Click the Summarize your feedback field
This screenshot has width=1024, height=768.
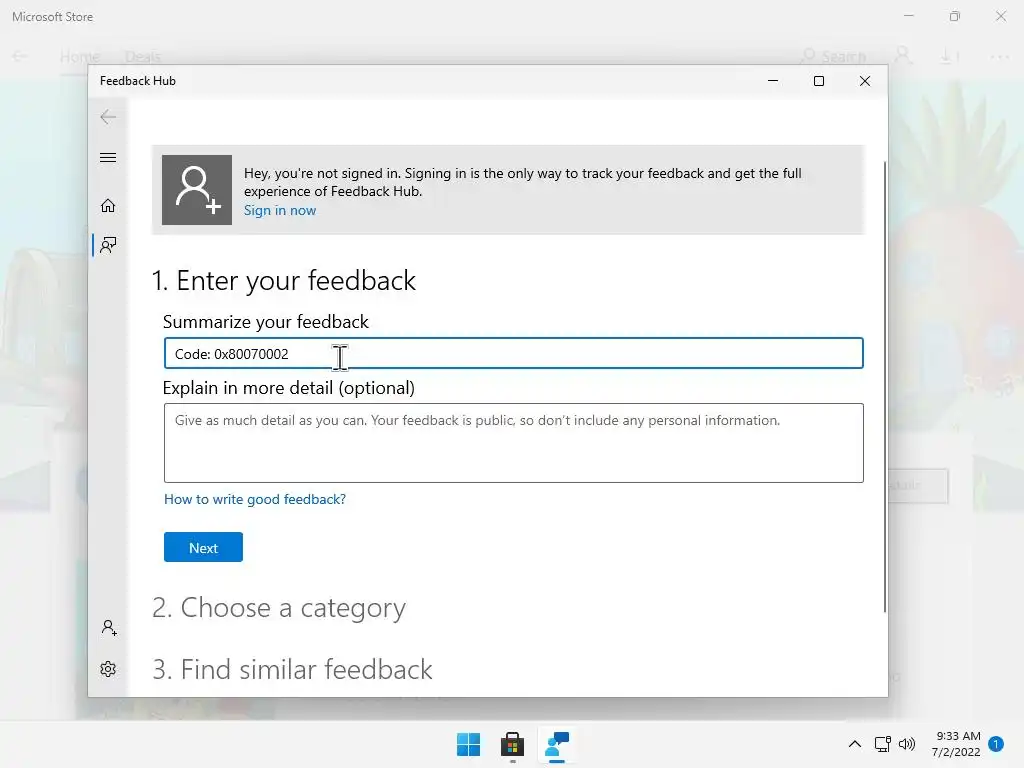coord(513,353)
